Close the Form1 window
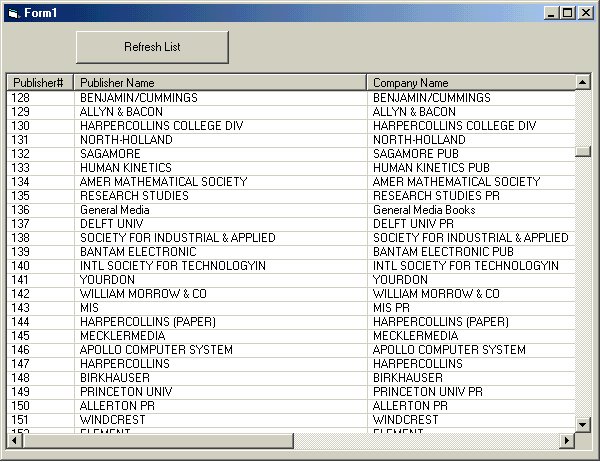Image resolution: width=600 pixels, height=462 pixels. 586,13
